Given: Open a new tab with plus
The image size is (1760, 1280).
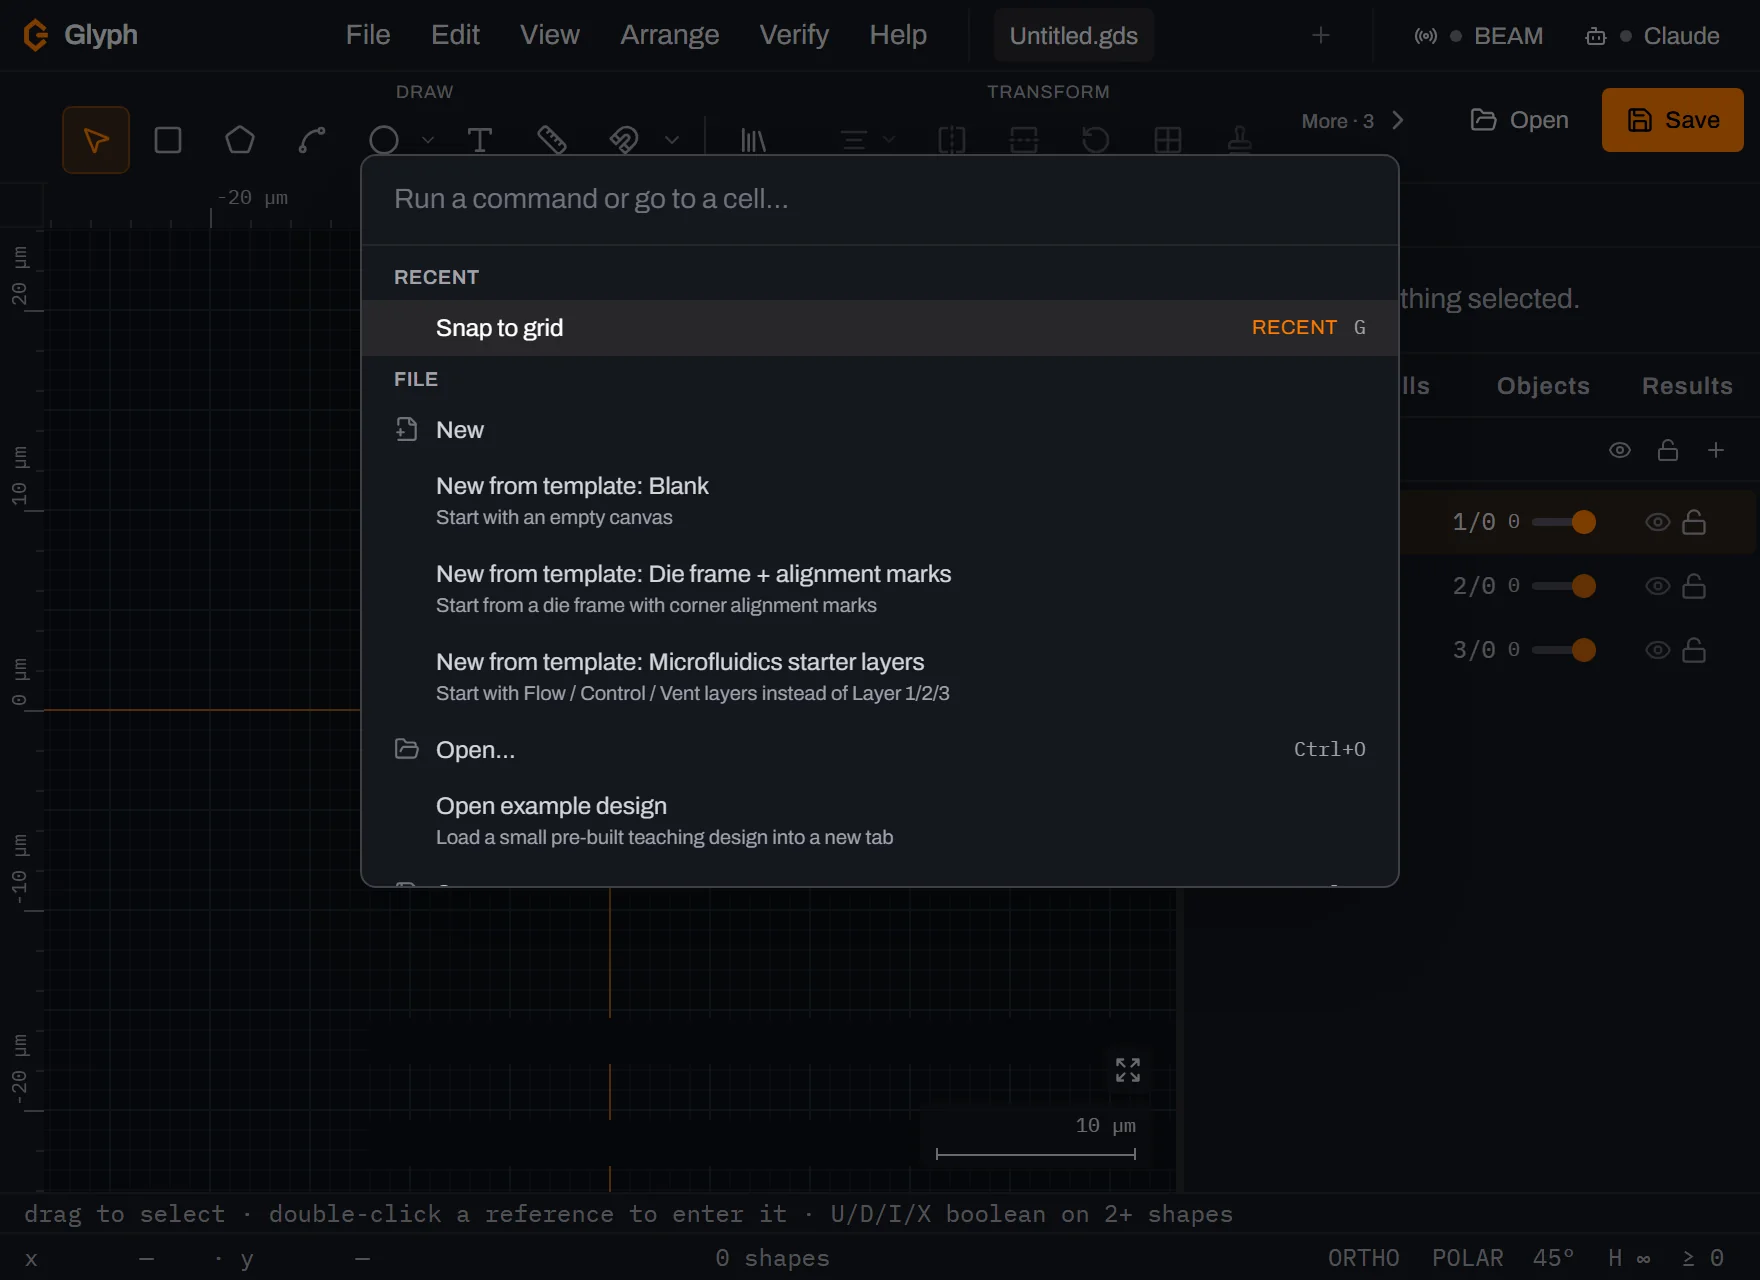Looking at the screenshot, I should click(x=1321, y=36).
